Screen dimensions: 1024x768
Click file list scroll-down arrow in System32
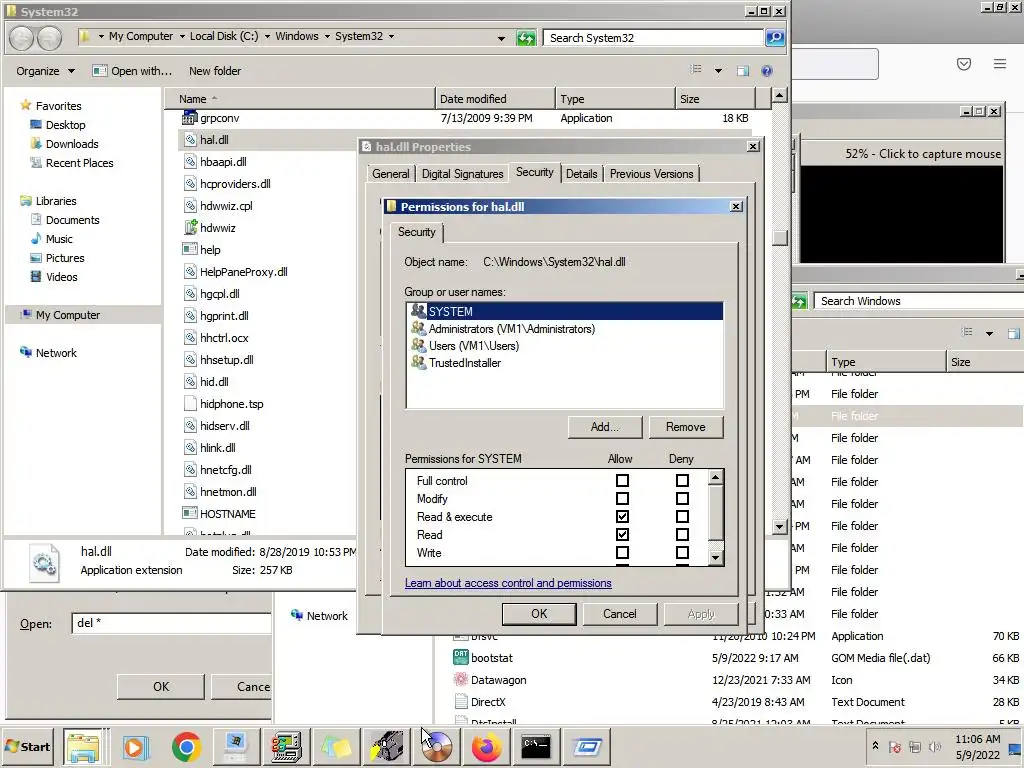(779, 526)
